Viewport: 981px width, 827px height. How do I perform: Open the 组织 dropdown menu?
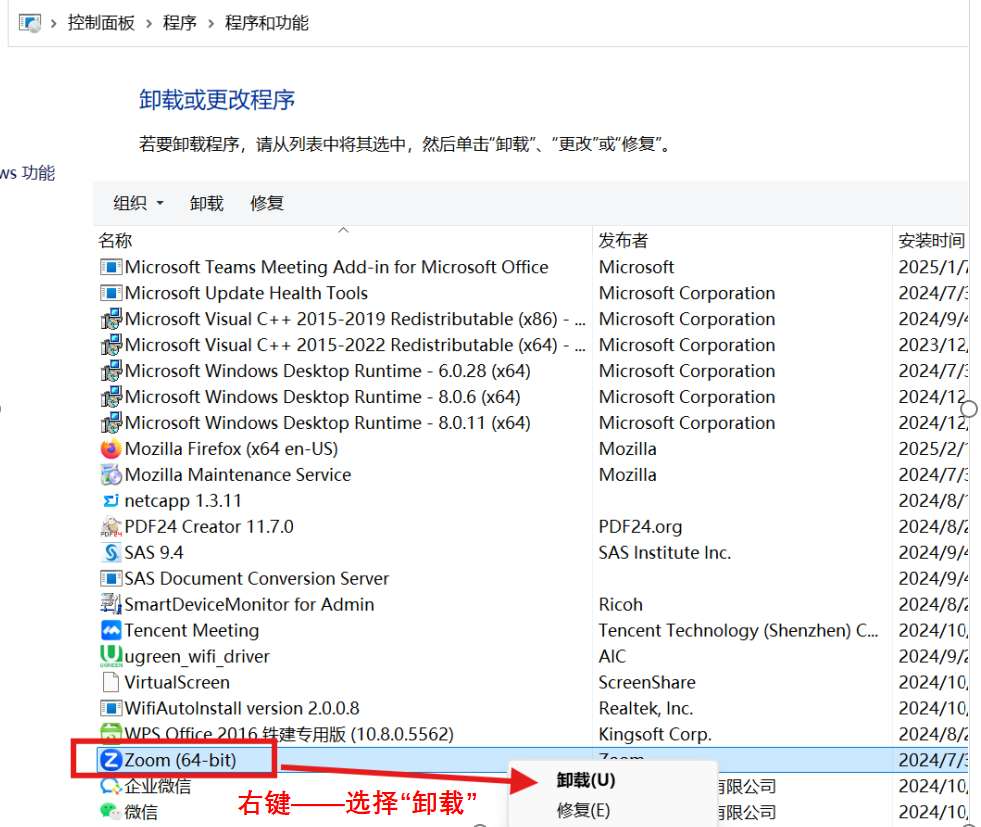(x=138, y=203)
